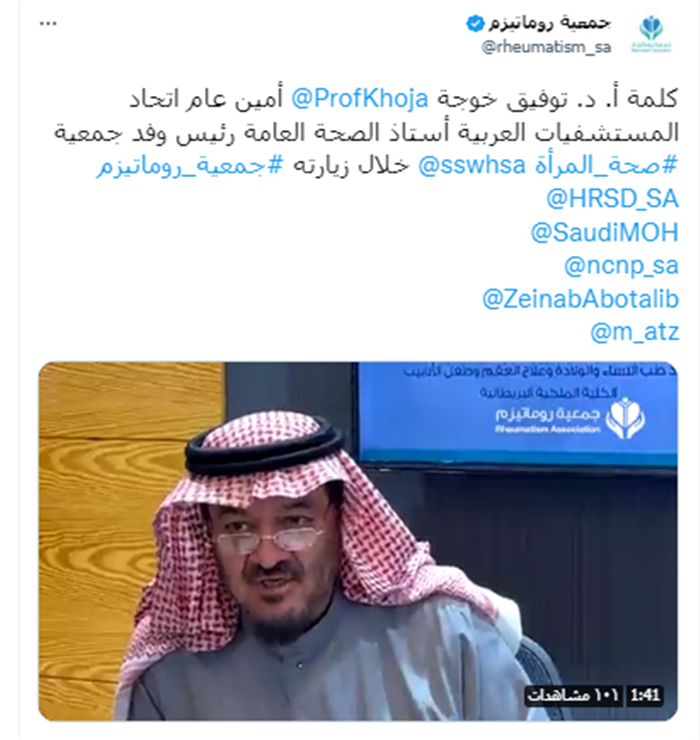Open the three-dots more options menu
Image resolution: width=700 pixels, height=740 pixels.
pos(48,24)
